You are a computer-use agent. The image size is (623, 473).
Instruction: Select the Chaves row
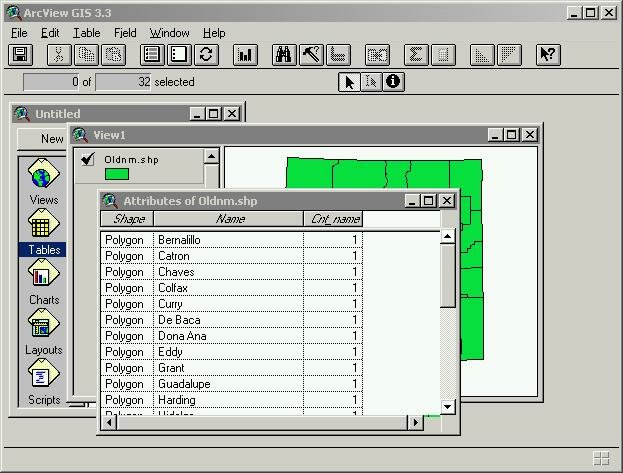[232, 272]
